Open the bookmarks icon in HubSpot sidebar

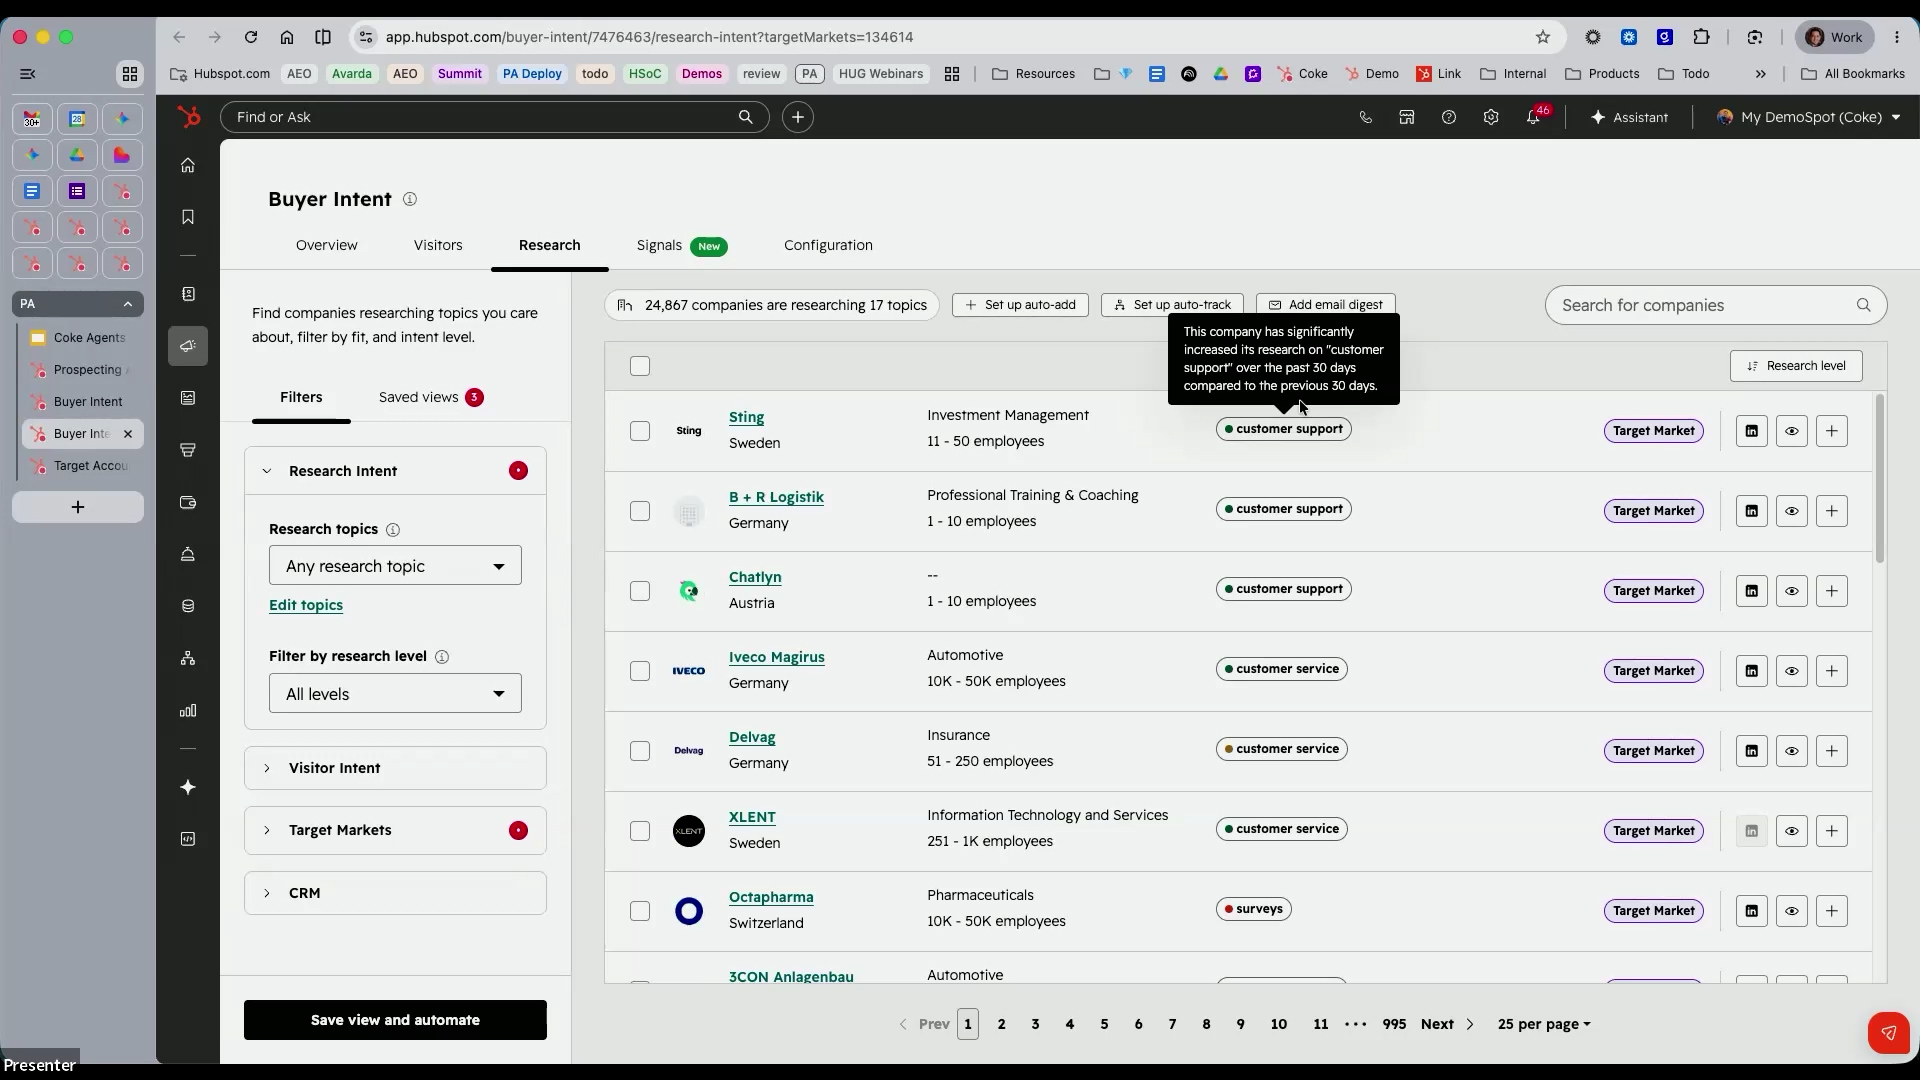tap(188, 217)
